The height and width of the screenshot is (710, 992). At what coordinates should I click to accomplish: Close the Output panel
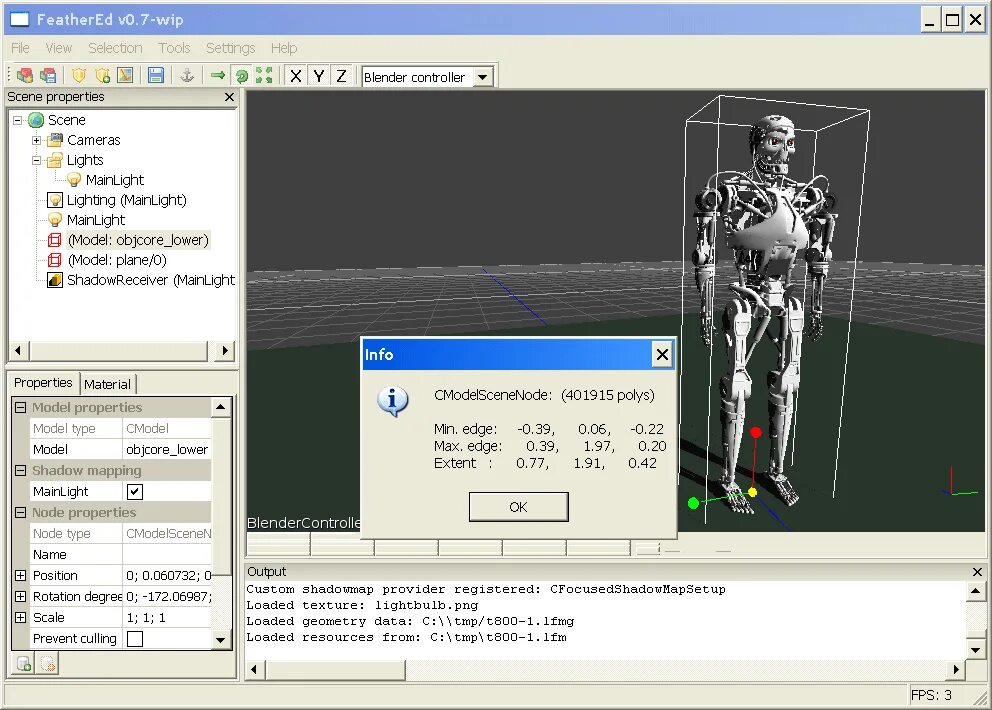pos(977,572)
